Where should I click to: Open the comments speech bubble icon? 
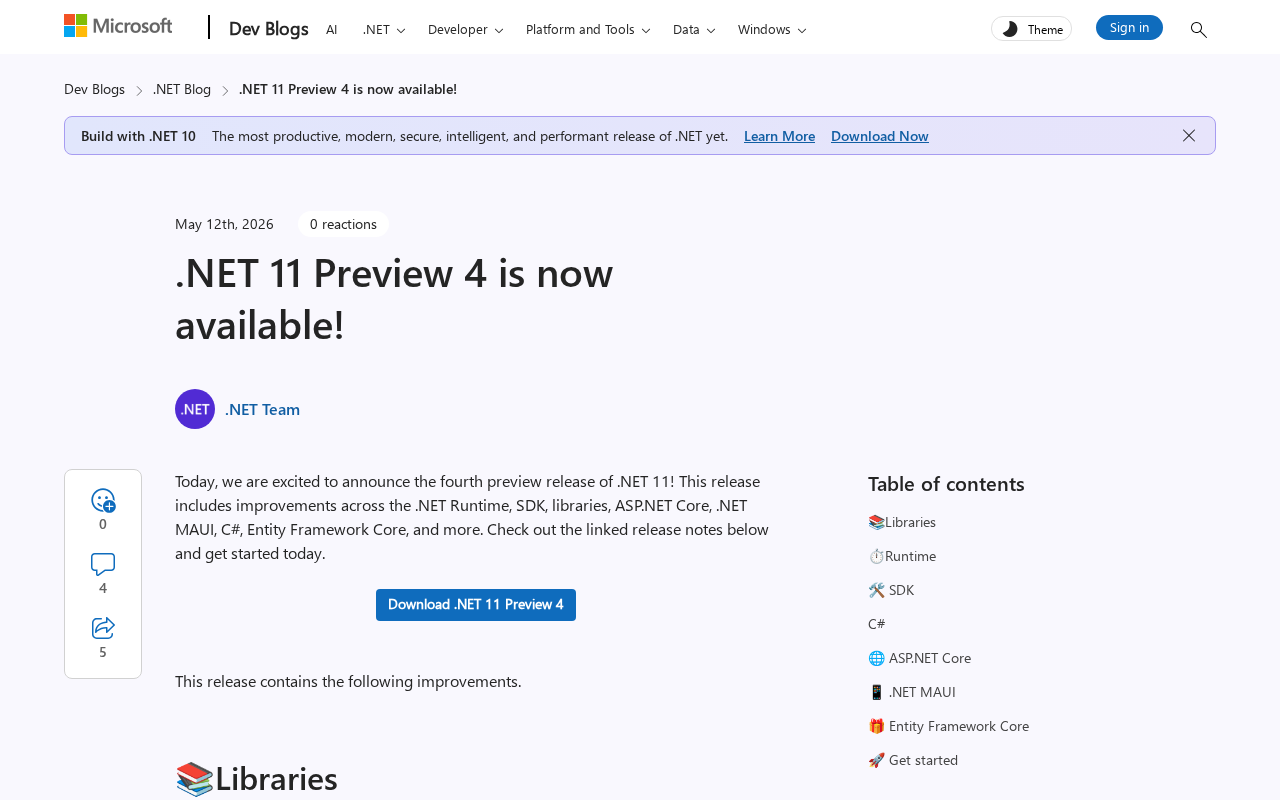(103, 564)
